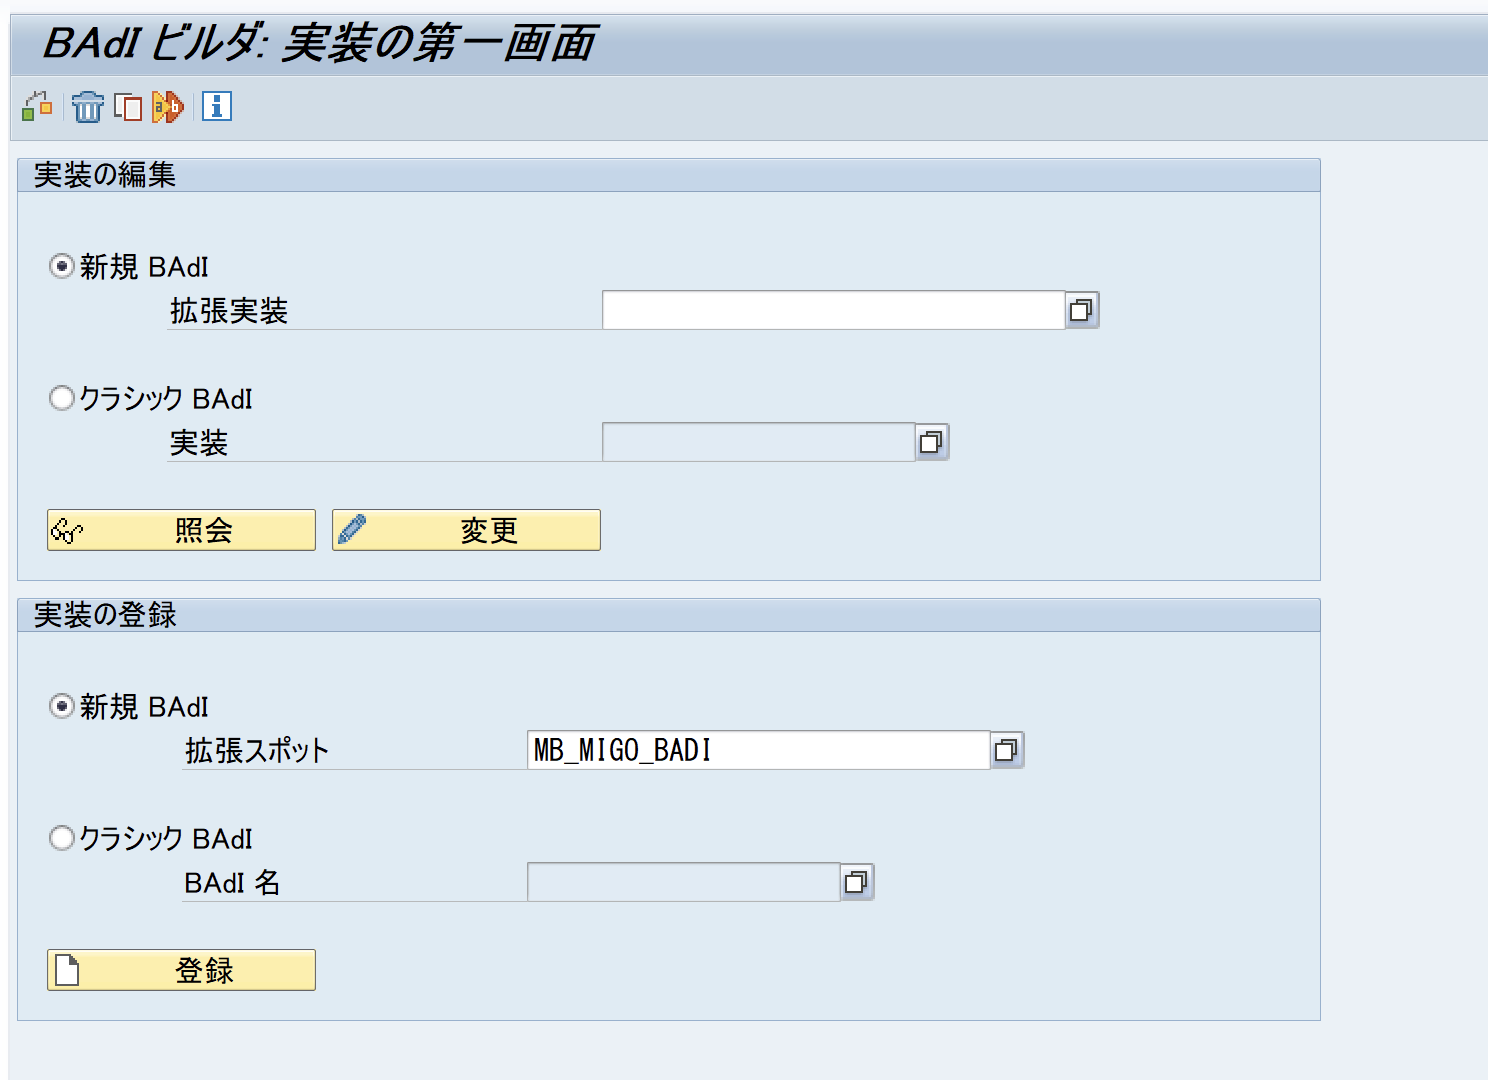Select クラシック BAdI radio in 実装の登録 section
The width and height of the screenshot is (1488, 1080).
coord(62,838)
